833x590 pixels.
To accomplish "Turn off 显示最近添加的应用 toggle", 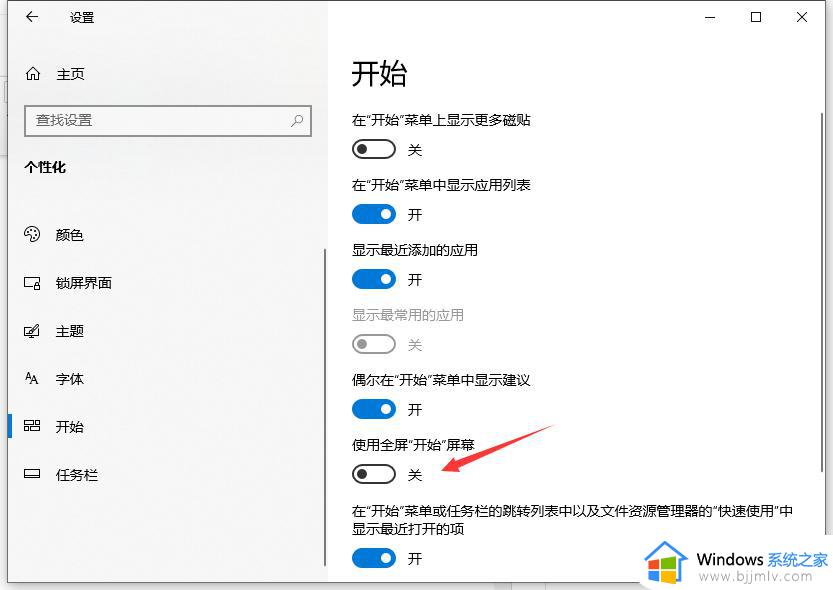I will (x=373, y=279).
